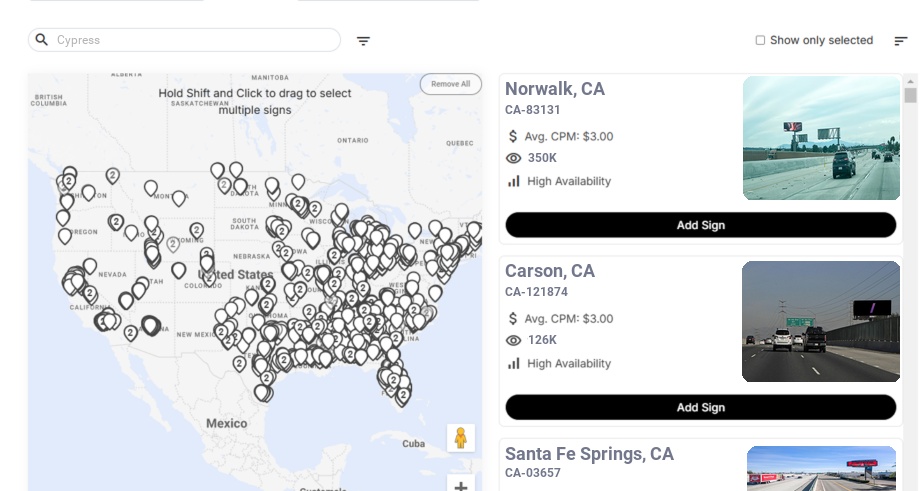Click the Carson 126K impressions eye icon
Image resolution: width=920 pixels, height=491 pixels.
514,340
